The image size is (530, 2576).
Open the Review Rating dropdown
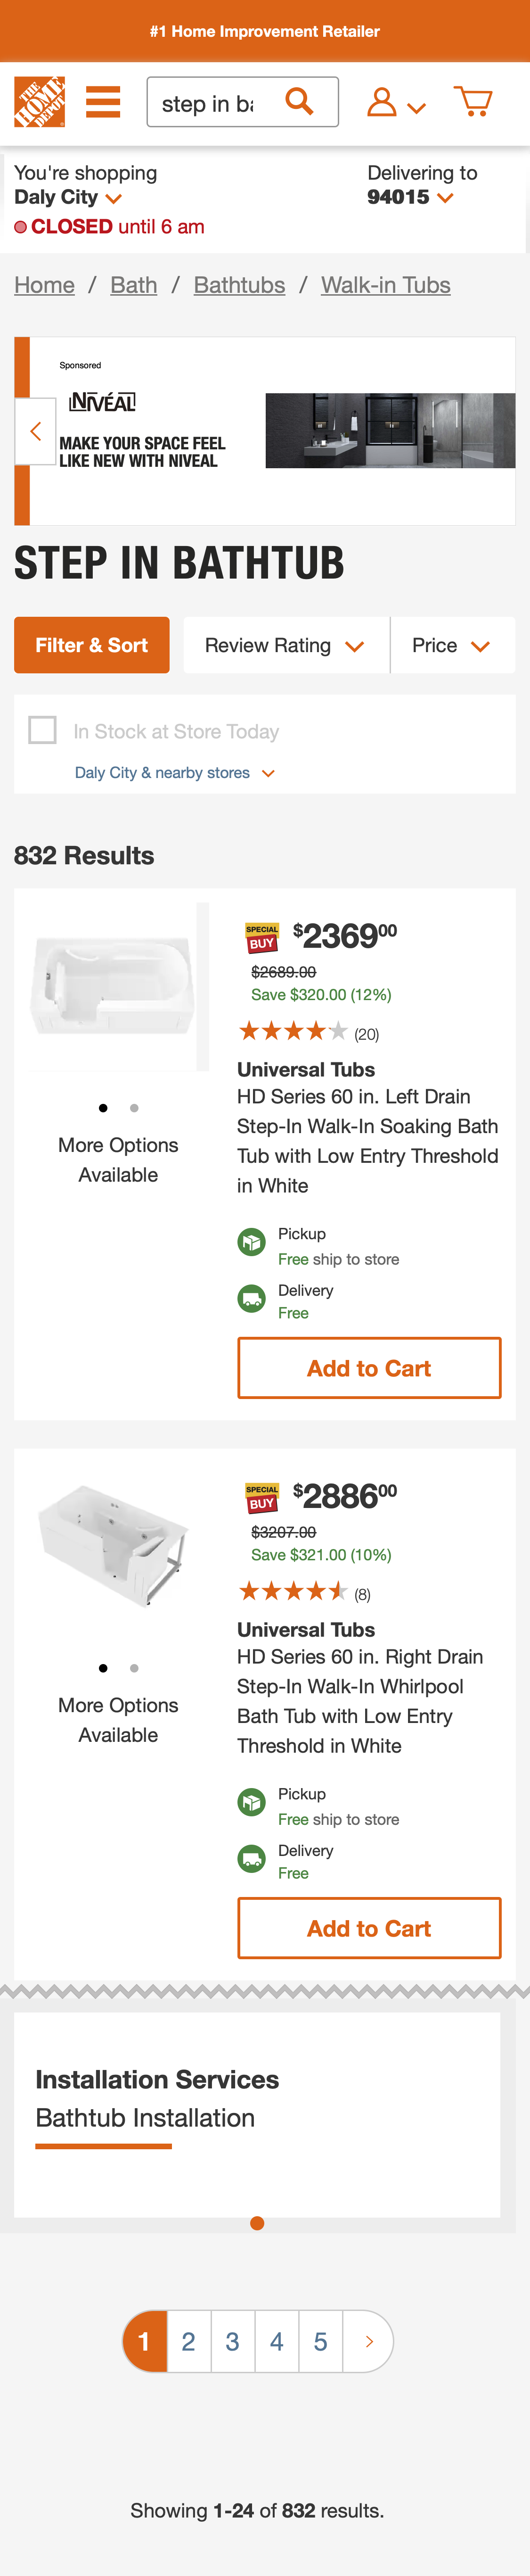point(285,645)
